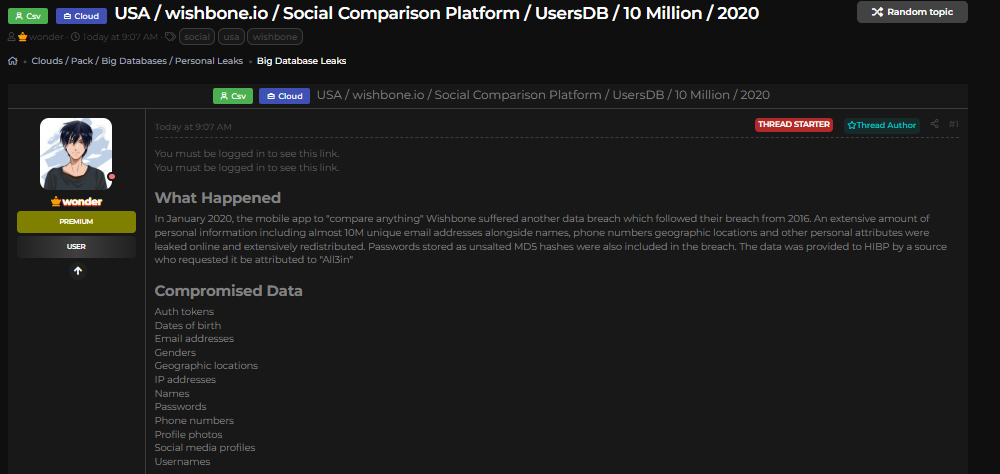Click 'Passwords' list entry

tap(180, 406)
